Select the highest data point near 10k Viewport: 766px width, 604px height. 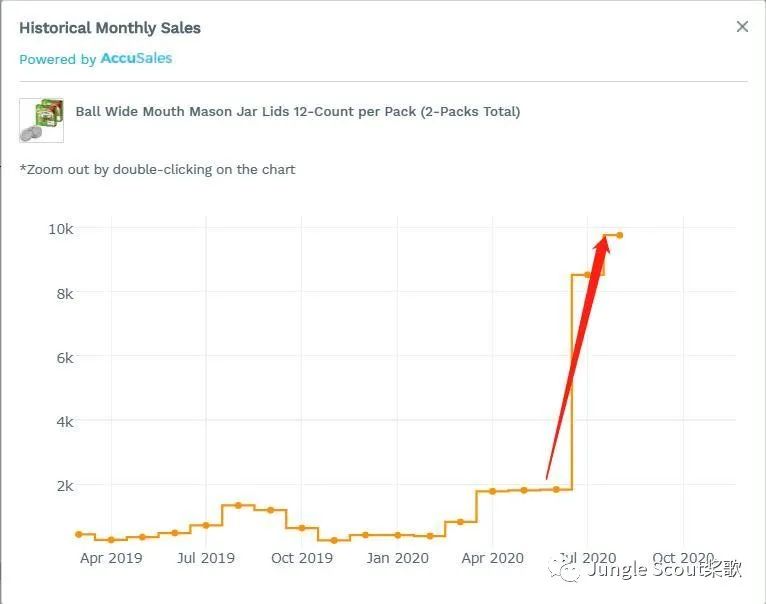[620, 235]
